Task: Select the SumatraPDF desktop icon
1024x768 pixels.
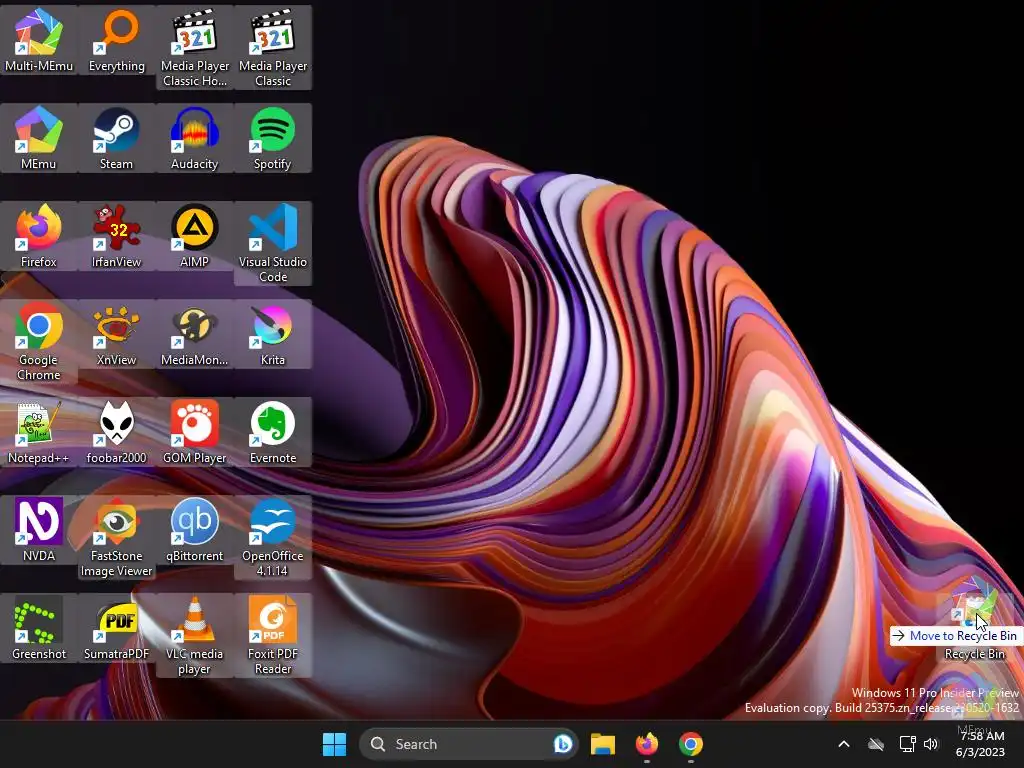Action: point(116,628)
